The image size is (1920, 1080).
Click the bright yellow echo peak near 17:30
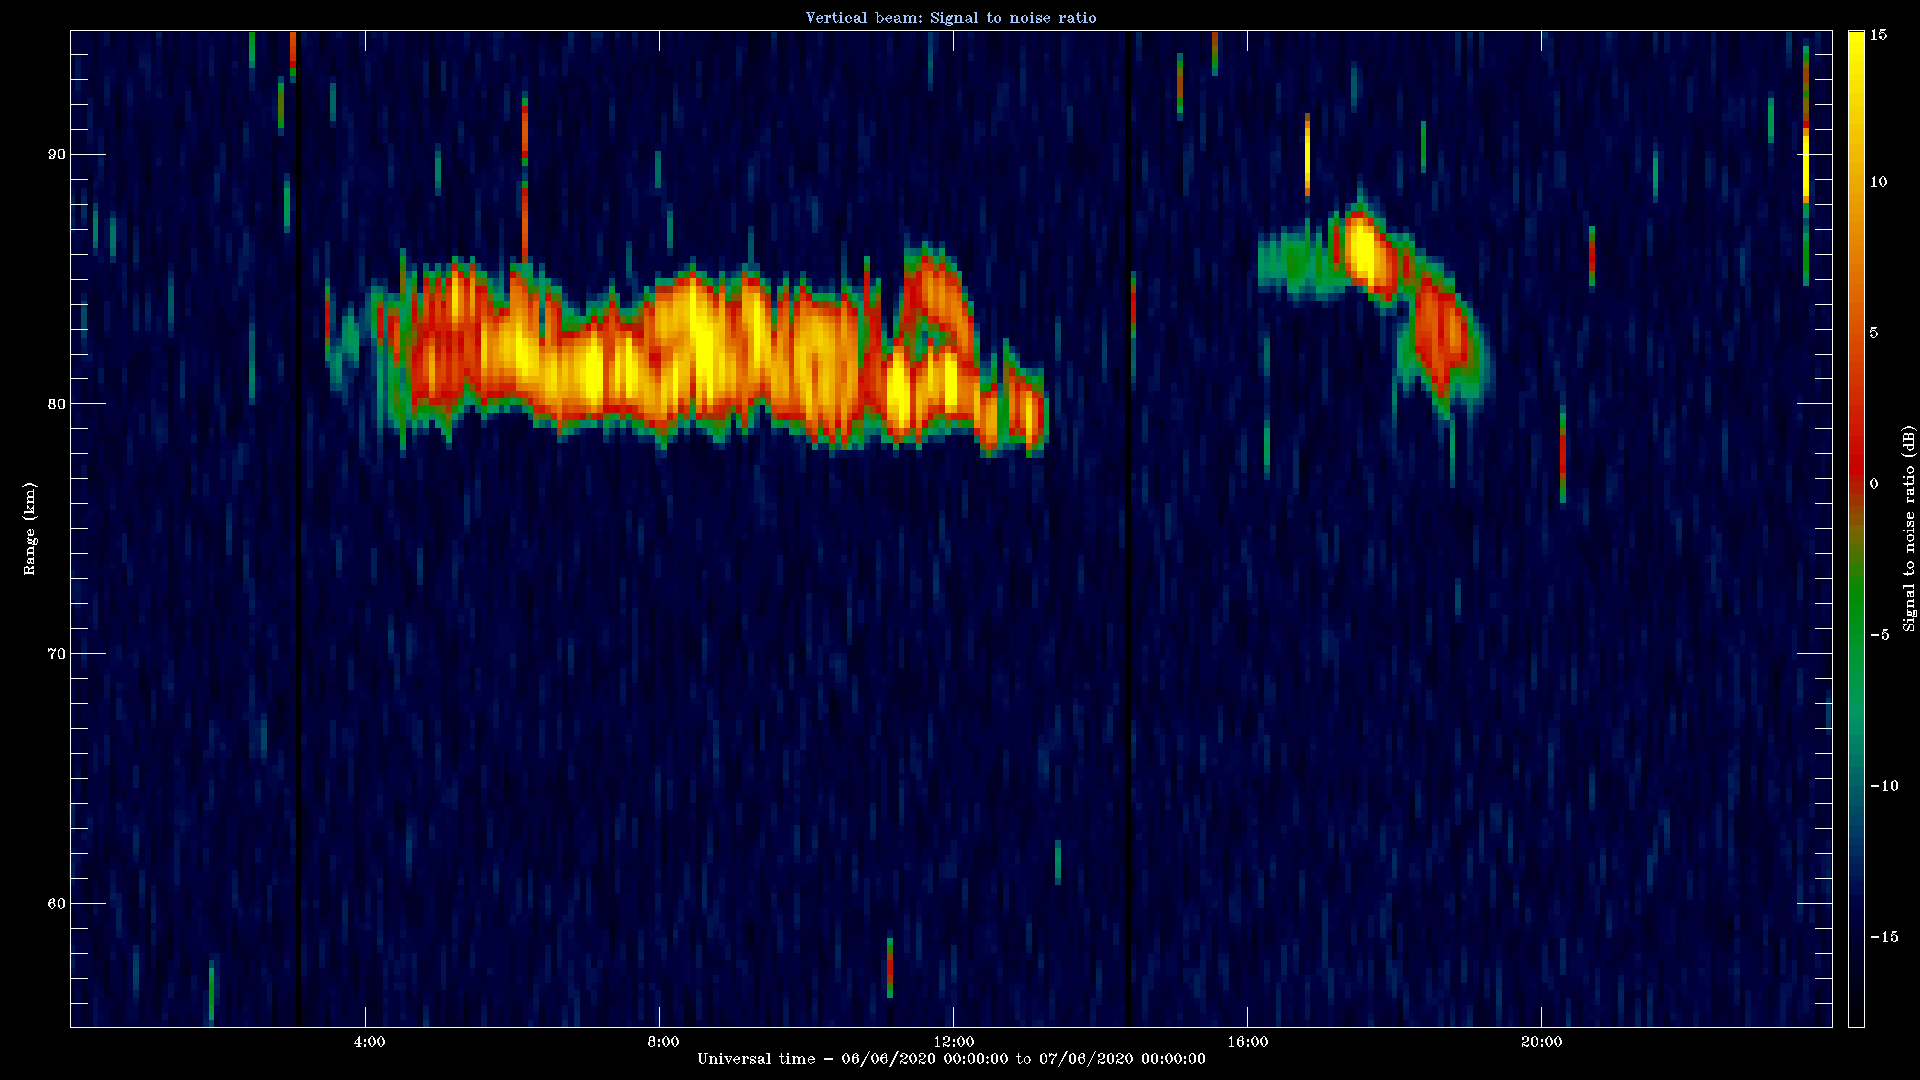1362,250
